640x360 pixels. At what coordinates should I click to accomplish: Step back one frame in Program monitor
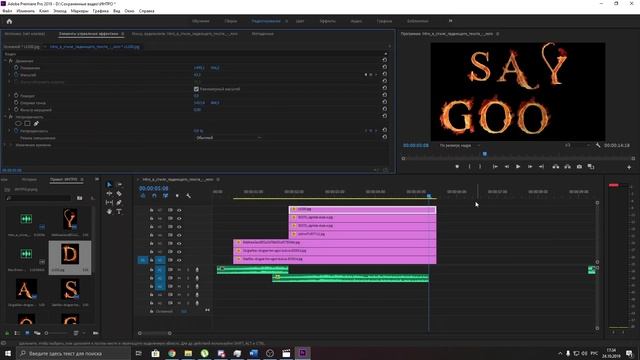pyautogui.click(x=507, y=167)
